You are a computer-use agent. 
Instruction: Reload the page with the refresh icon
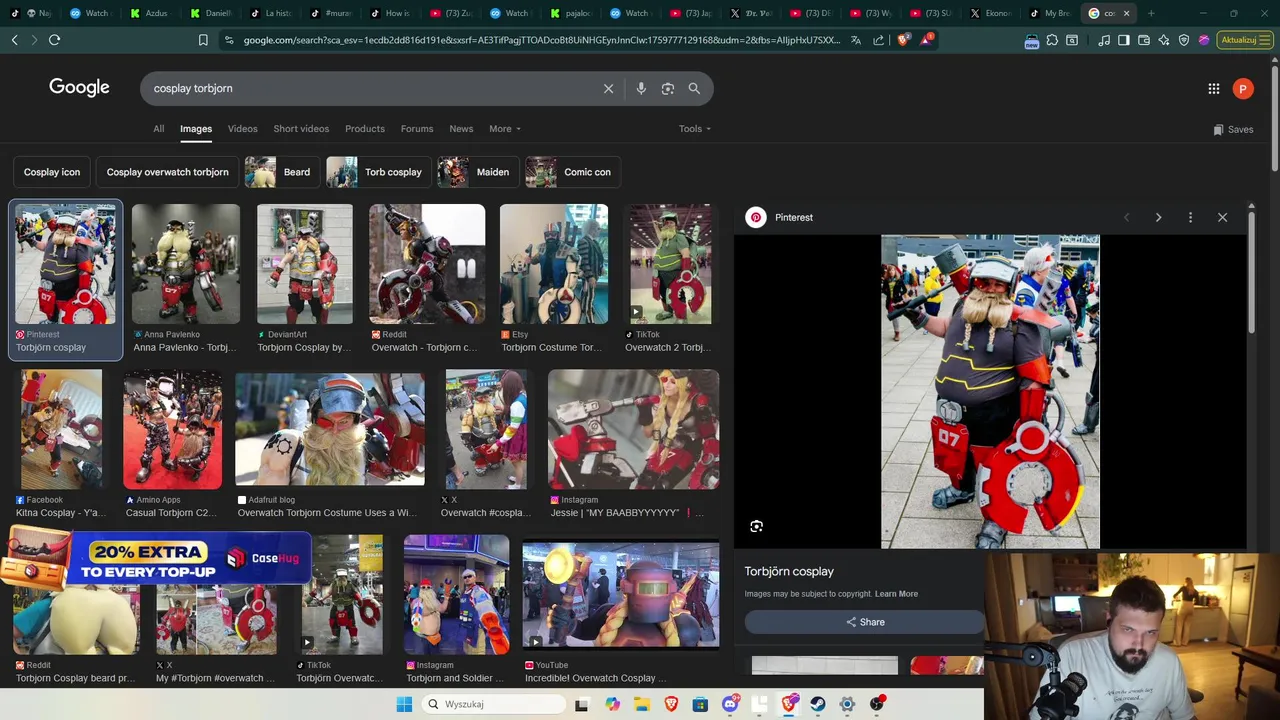pos(54,40)
